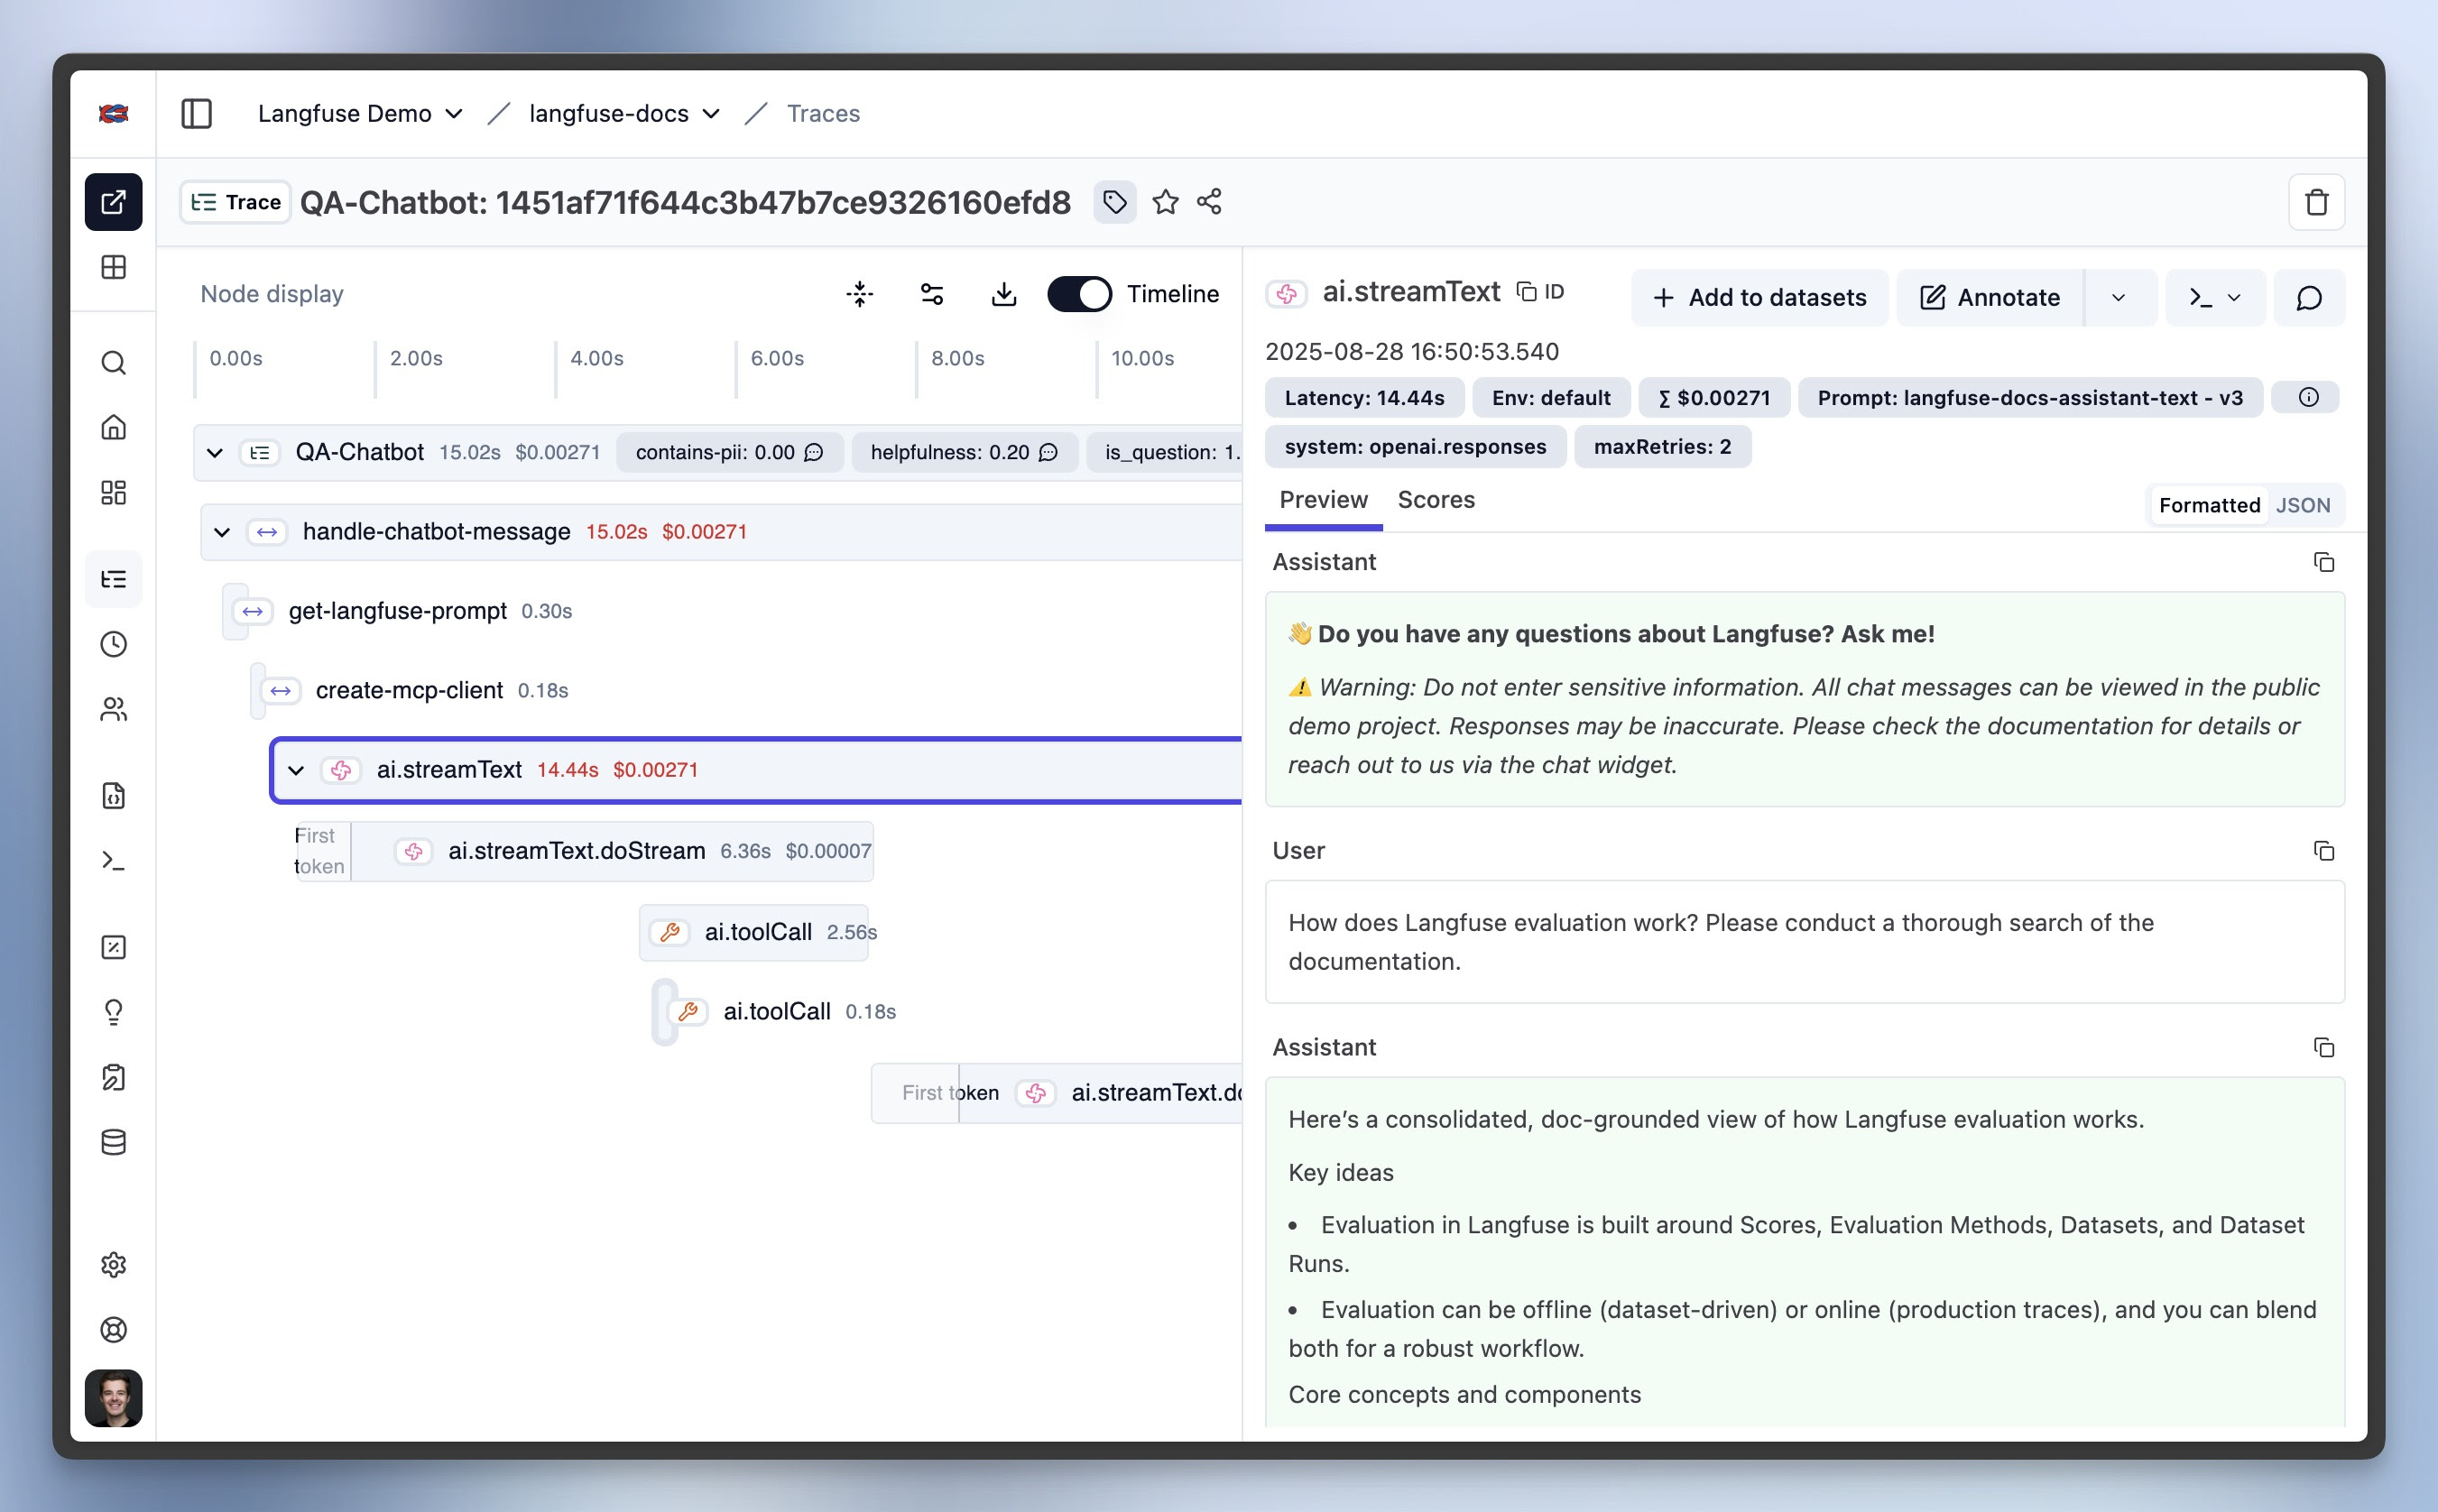This screenshot has width=2438, height=1512.
Task: Click the Annotate button
Action: (x=1988, y=297)
